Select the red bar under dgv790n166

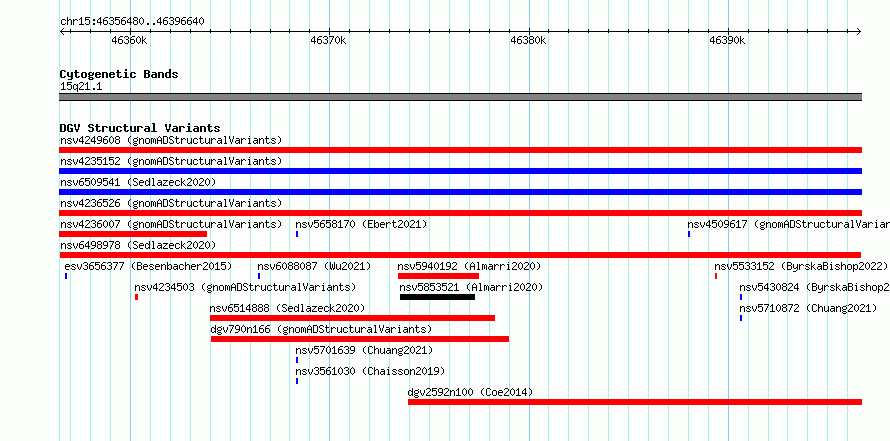point(360,339)
